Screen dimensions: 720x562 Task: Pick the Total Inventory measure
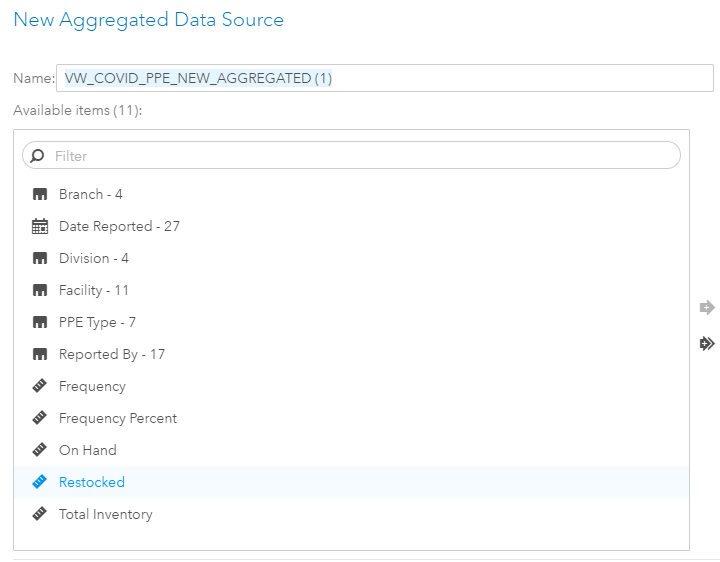click(x=106, y=514)
